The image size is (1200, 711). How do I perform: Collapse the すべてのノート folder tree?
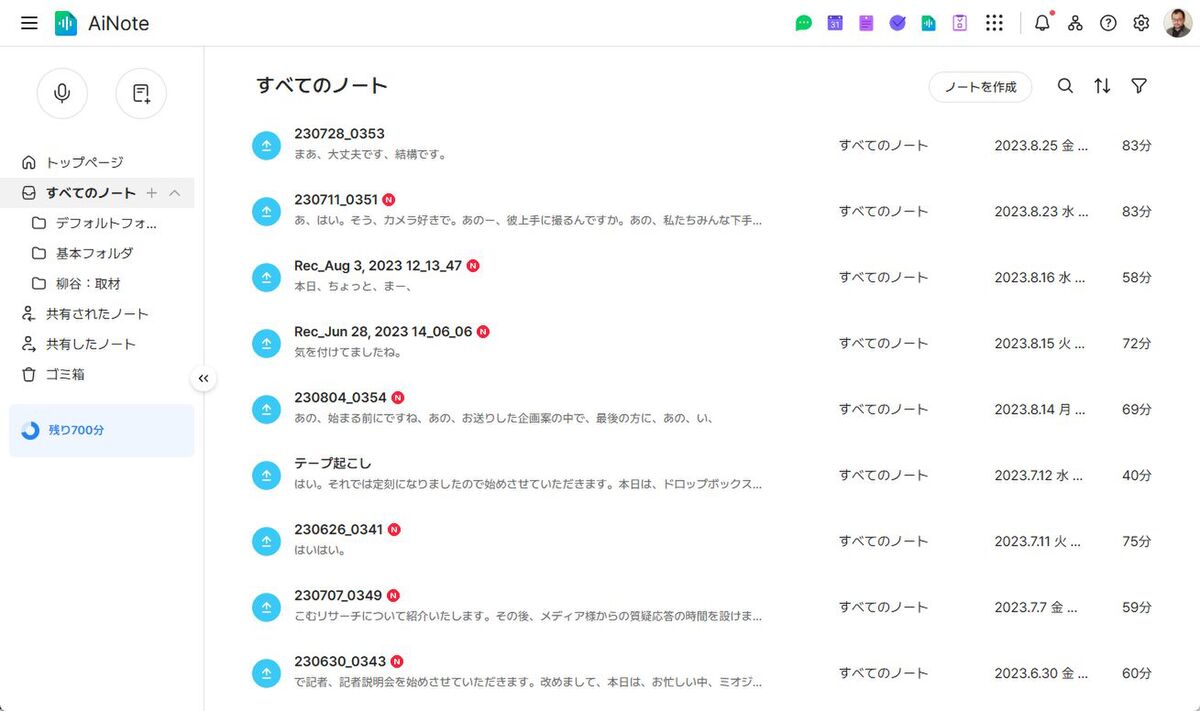tap(175, 193)
